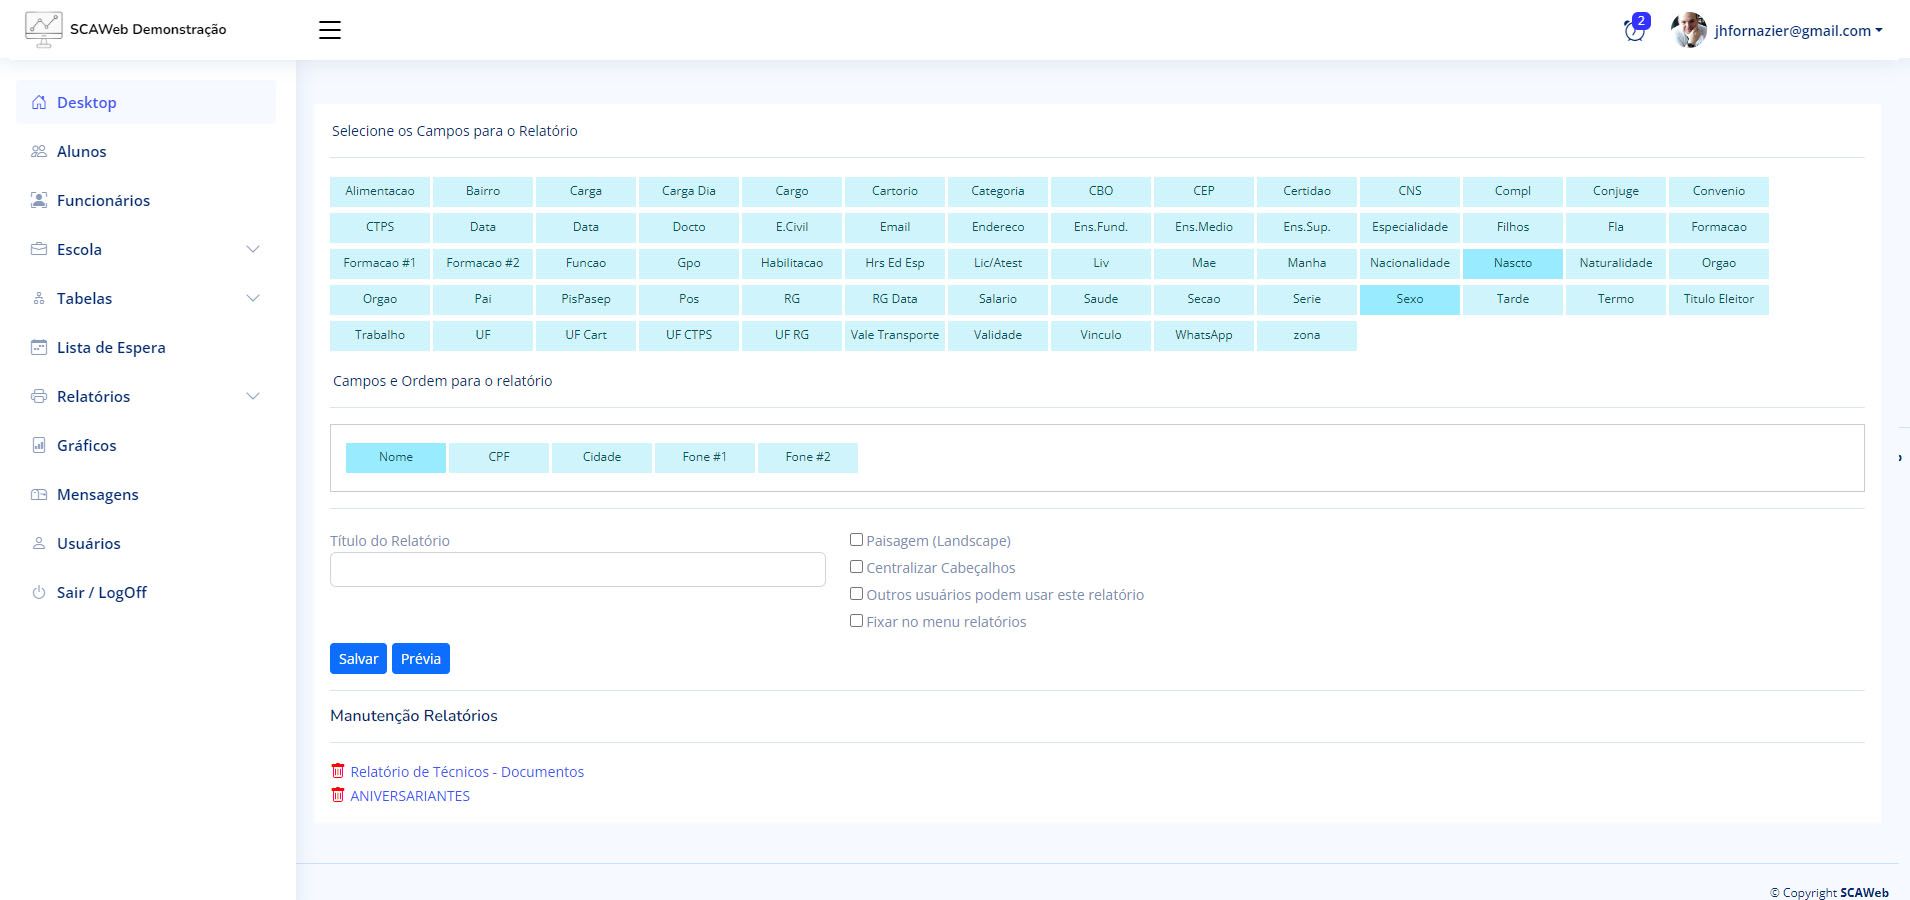Click the hamburger menu icon
Screen dimensions: 1910x900
tap(330, 30)
